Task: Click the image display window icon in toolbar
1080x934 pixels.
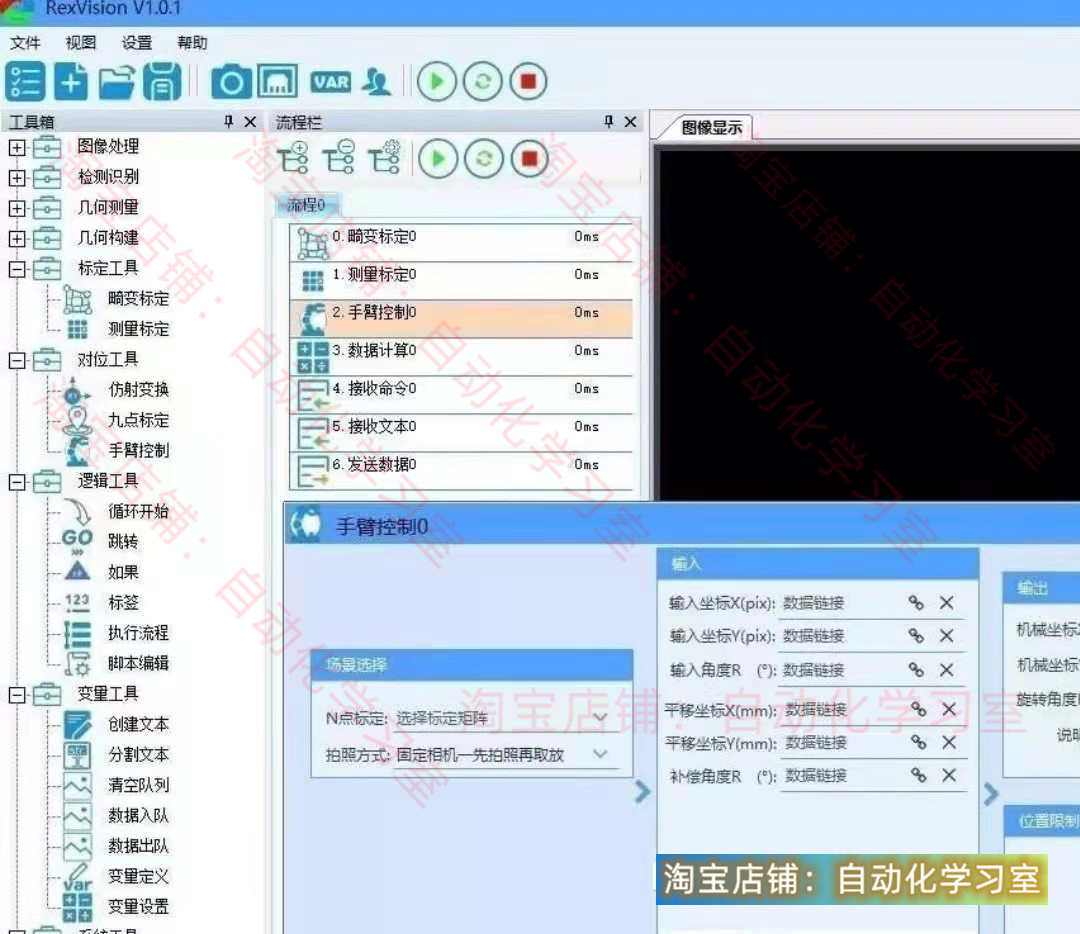Action: [x=278, y=81]
